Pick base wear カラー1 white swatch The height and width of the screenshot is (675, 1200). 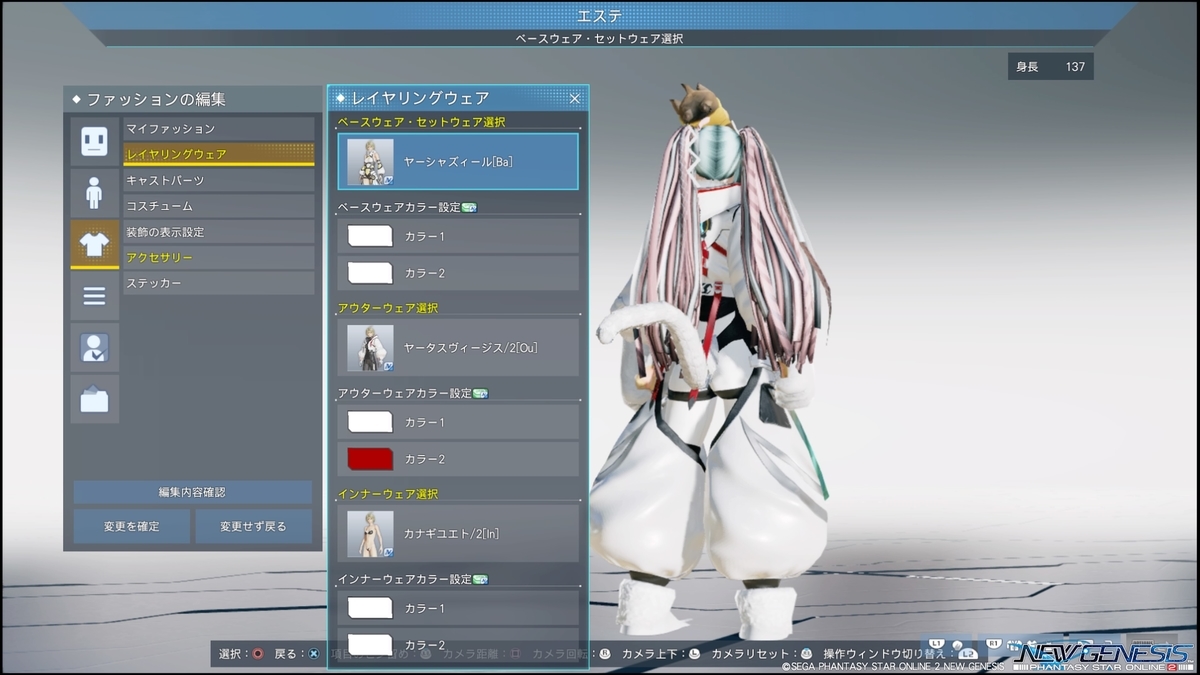(x=370, y=236)
